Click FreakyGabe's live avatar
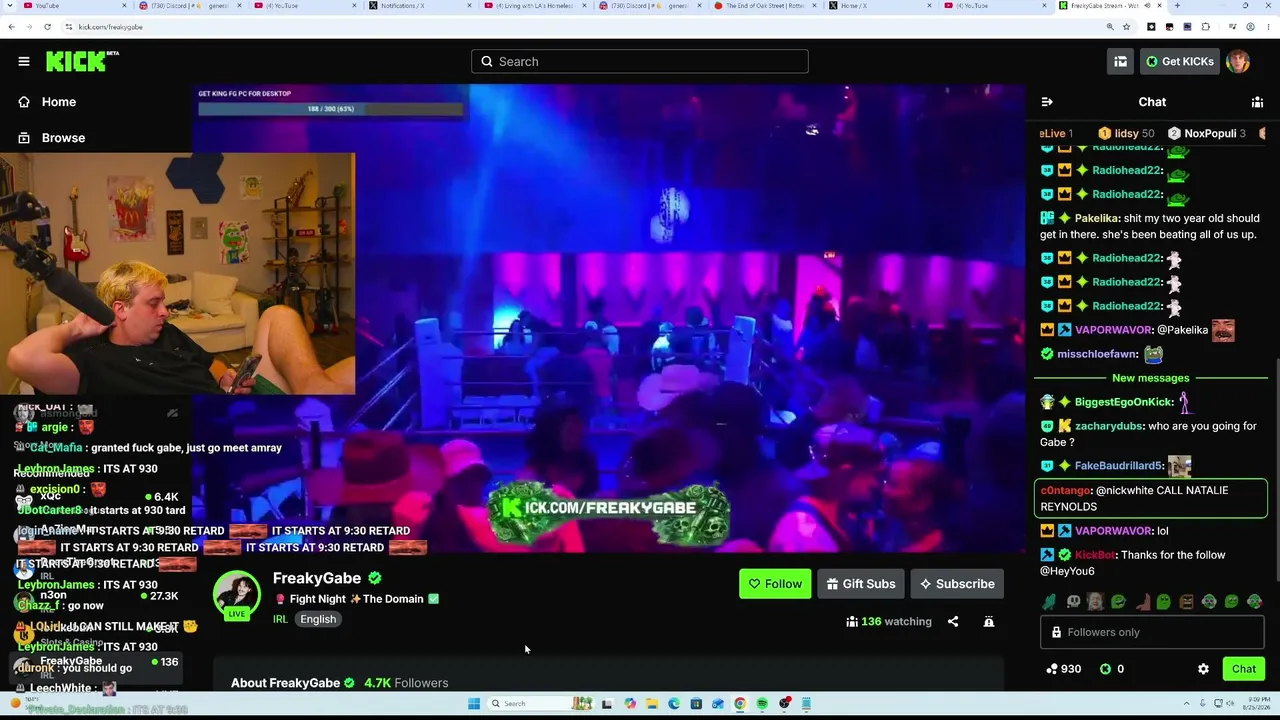 click(x=237, y=595)
